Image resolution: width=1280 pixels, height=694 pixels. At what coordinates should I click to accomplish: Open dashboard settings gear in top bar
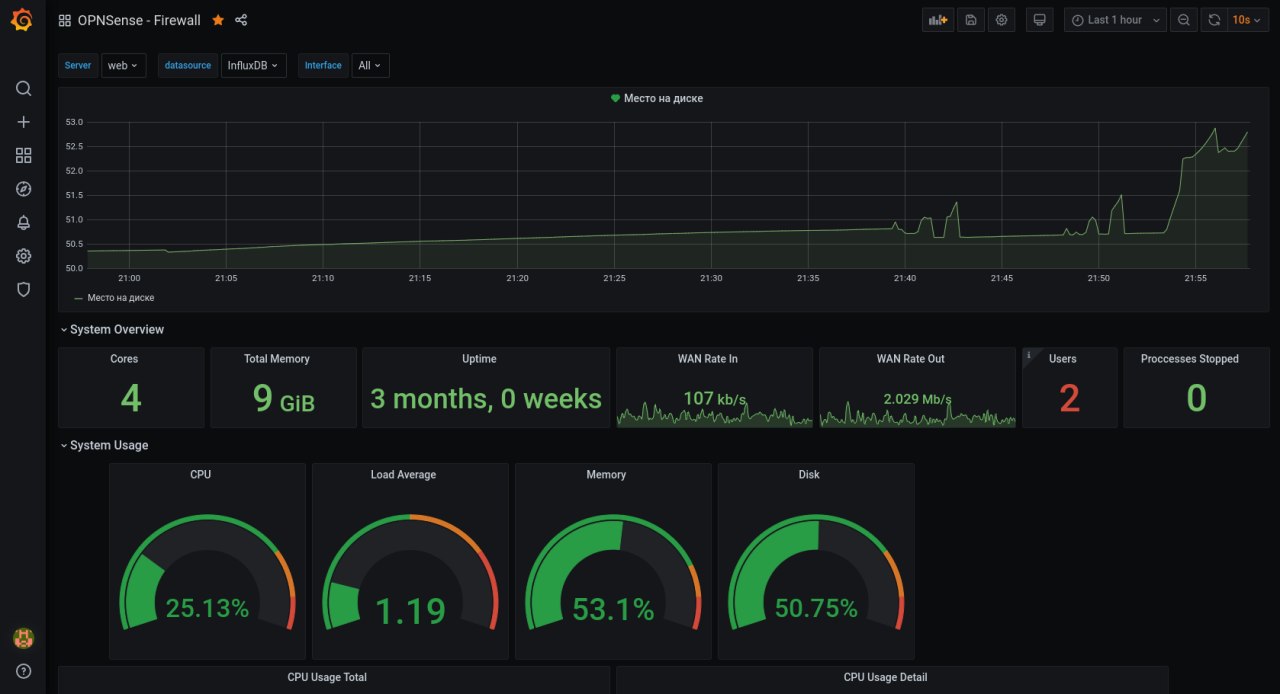[1001, 20]
